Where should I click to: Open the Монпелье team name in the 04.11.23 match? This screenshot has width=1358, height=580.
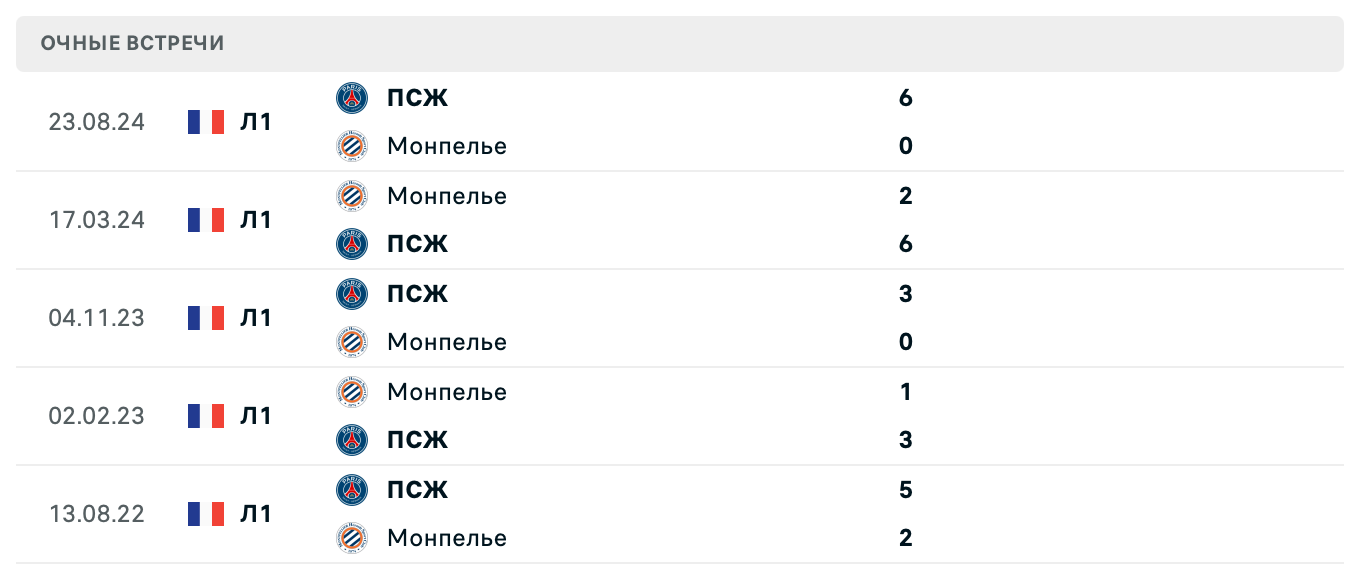pyautogui.click(x=446, y=342)
